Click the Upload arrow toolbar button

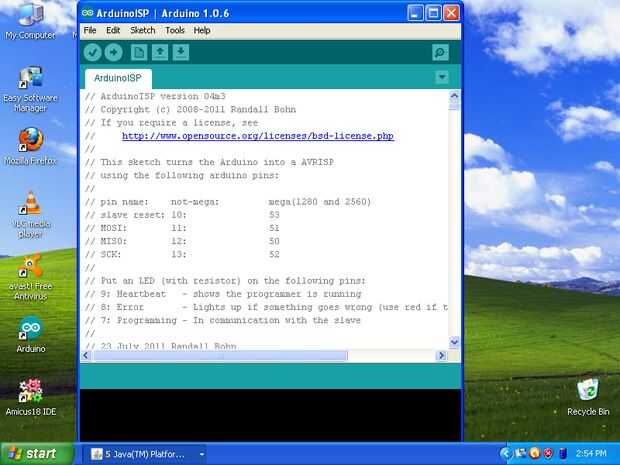pyautogui.click(x=113, y=52)
